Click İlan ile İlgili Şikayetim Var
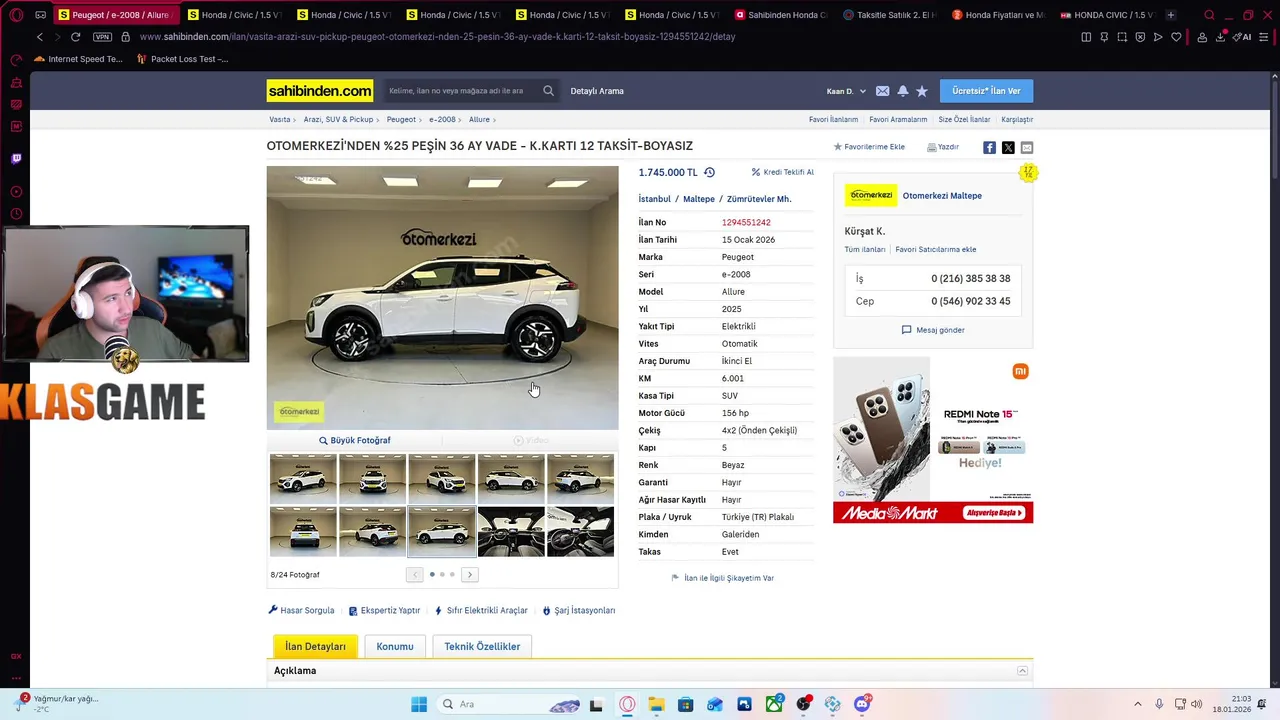Viewport: 1280px width, 720px height. 723,578
